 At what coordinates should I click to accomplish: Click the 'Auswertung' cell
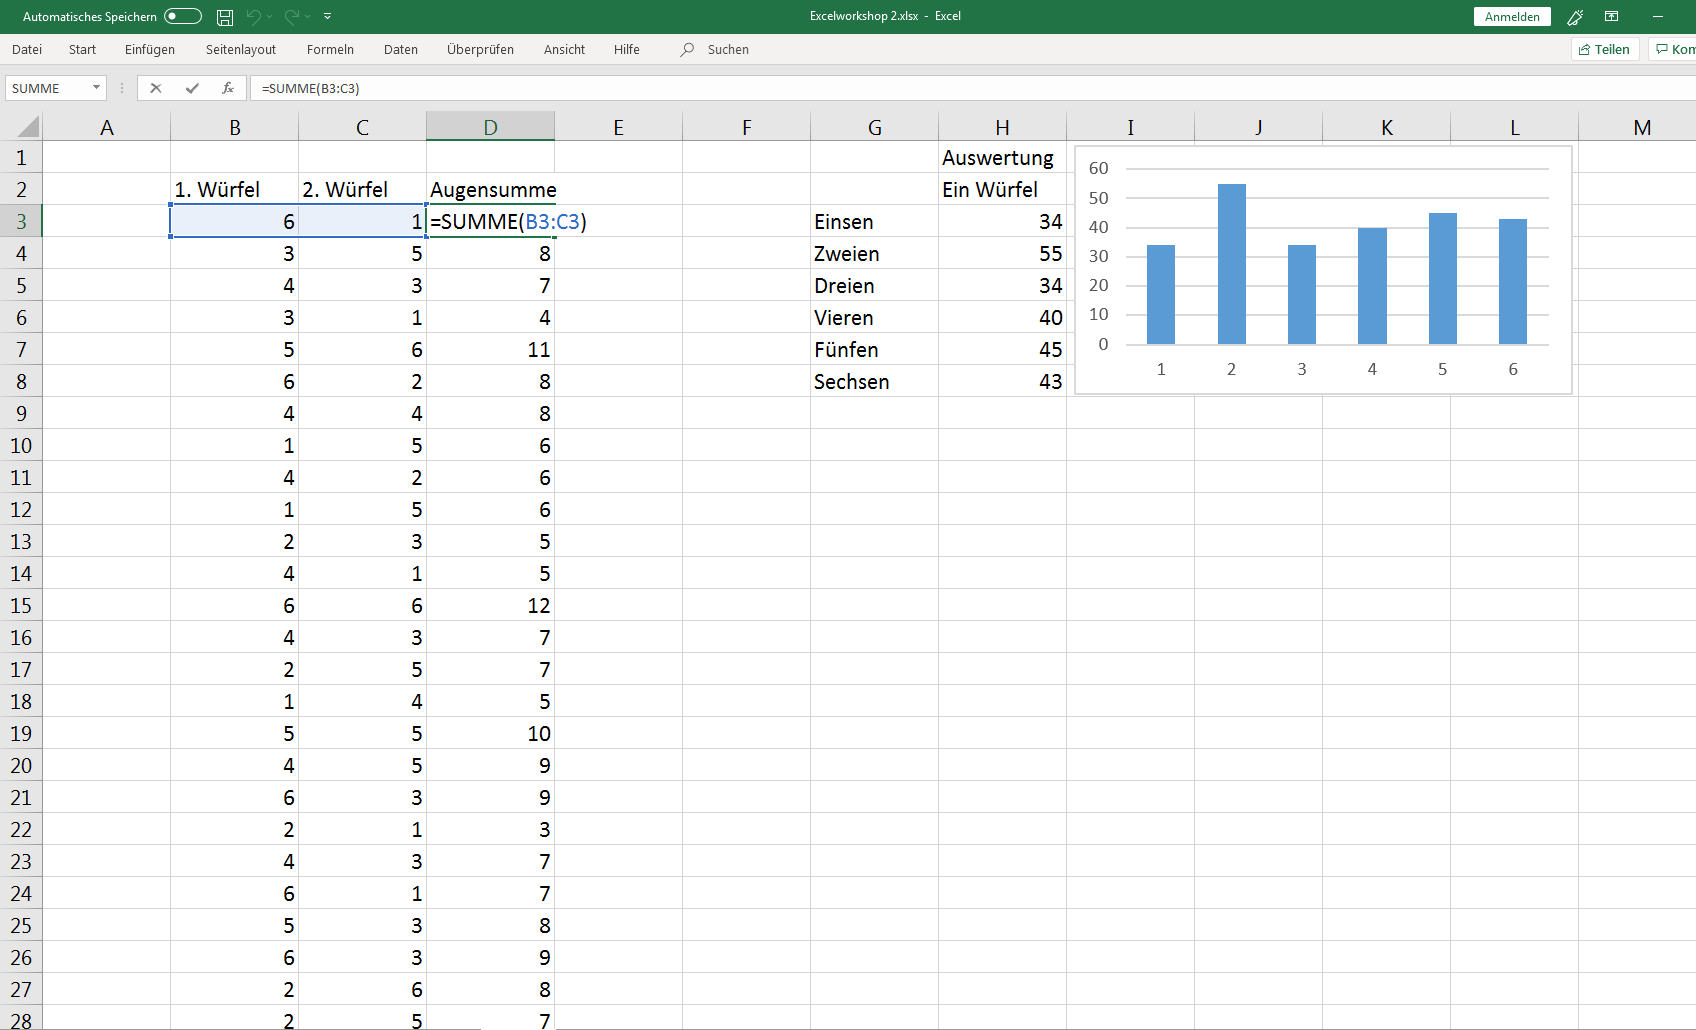(x=1003, y=157)
